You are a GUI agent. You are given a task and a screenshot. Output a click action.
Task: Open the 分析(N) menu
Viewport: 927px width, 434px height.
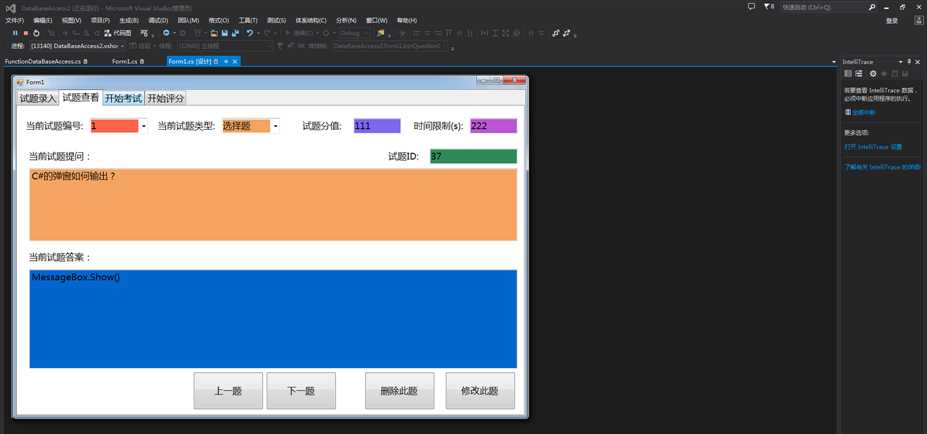click(346, 21)
